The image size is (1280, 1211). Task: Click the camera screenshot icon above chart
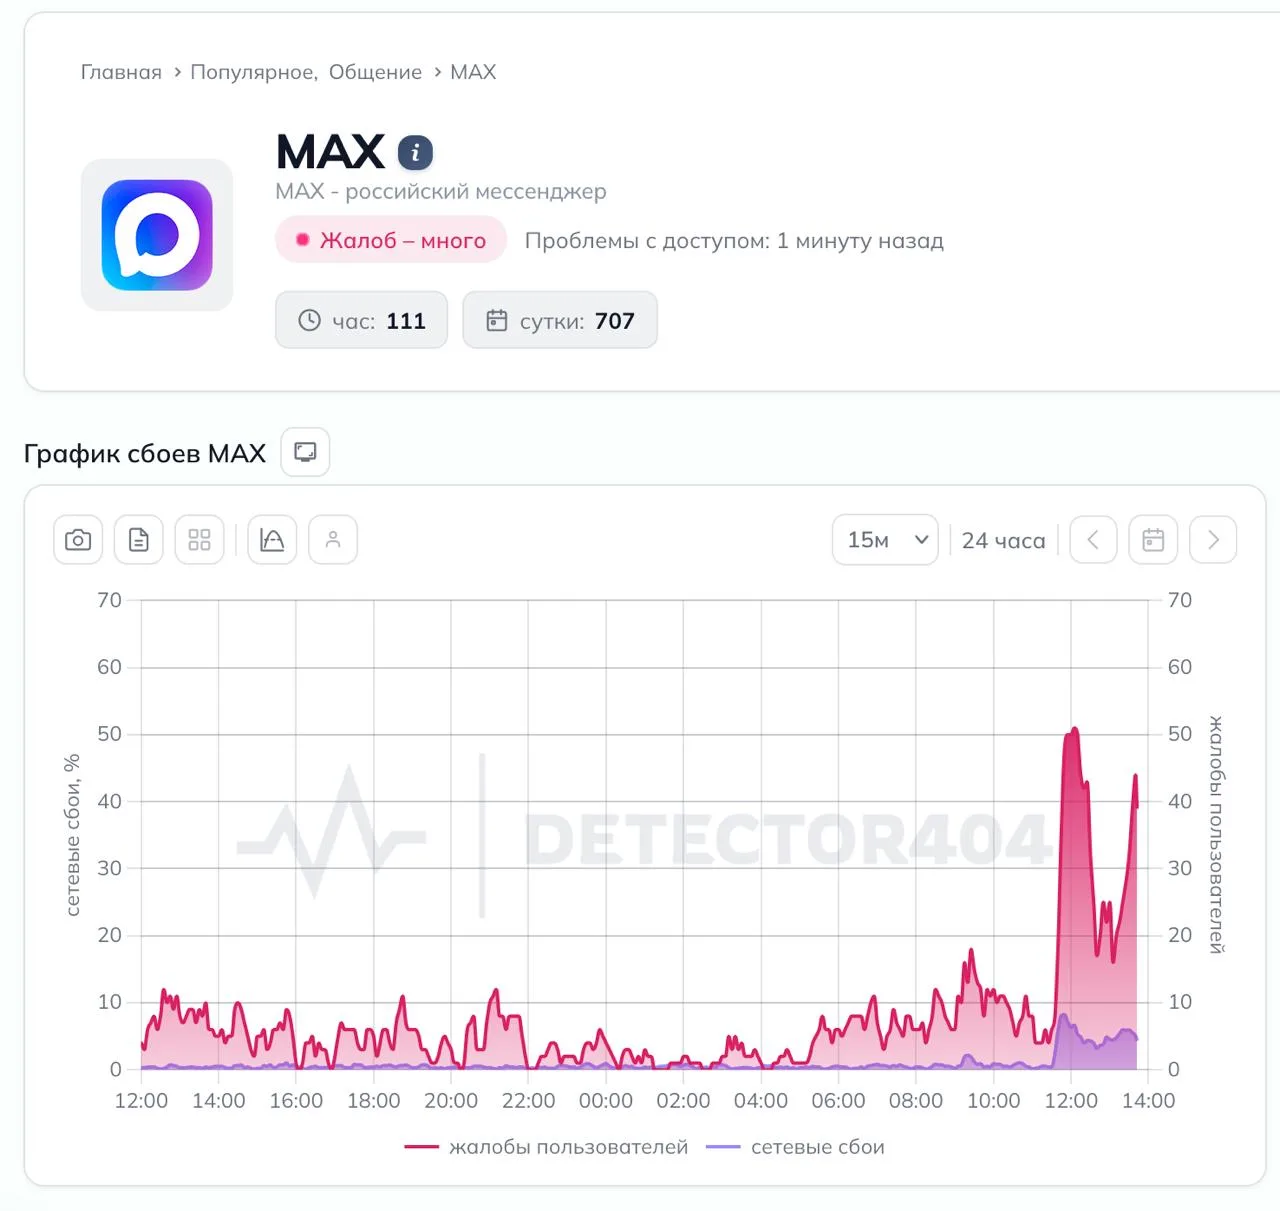point(78,540)
